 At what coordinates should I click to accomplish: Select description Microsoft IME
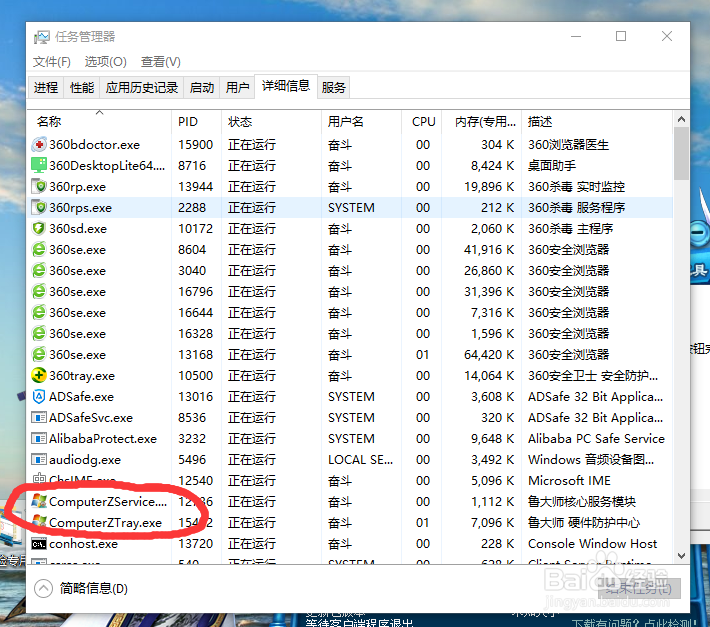pos(569,480)
